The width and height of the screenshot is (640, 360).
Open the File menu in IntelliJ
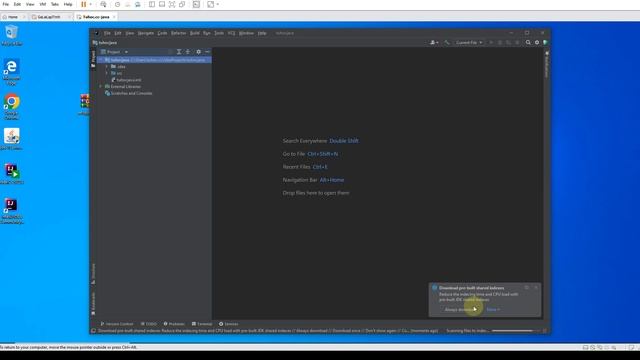pyautogui.click(x=107, y=33)
